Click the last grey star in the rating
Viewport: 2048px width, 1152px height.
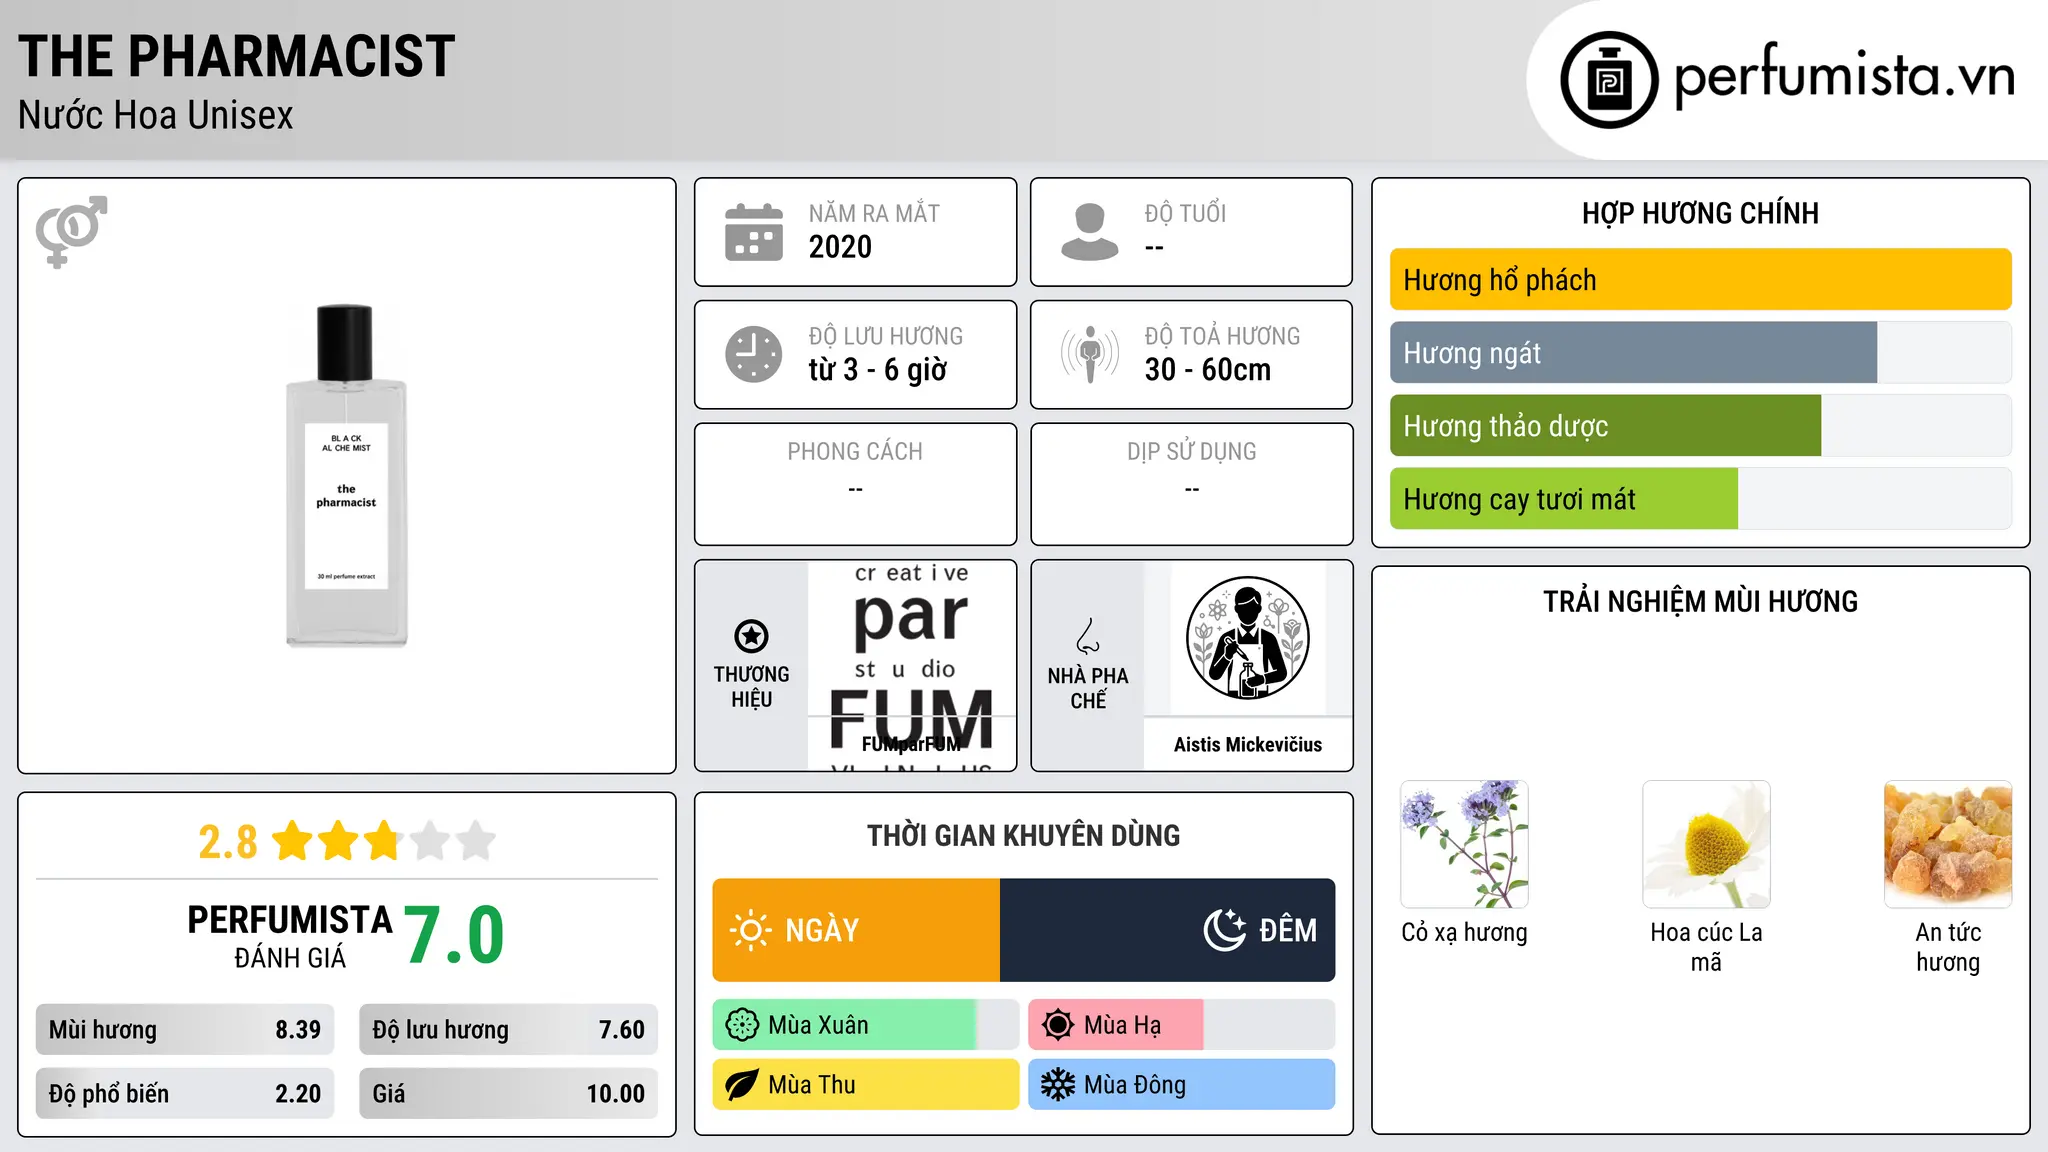coord(476,841)
